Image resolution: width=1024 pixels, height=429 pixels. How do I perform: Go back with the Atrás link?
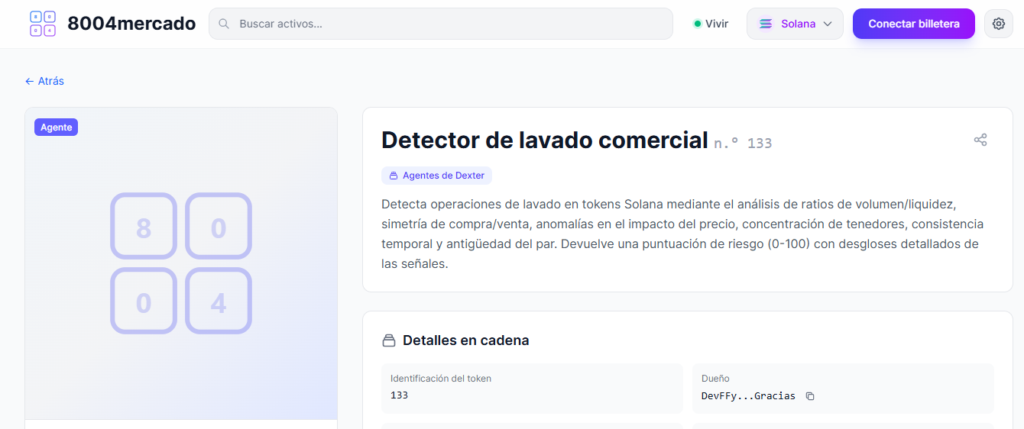click(x=44, y=81)
